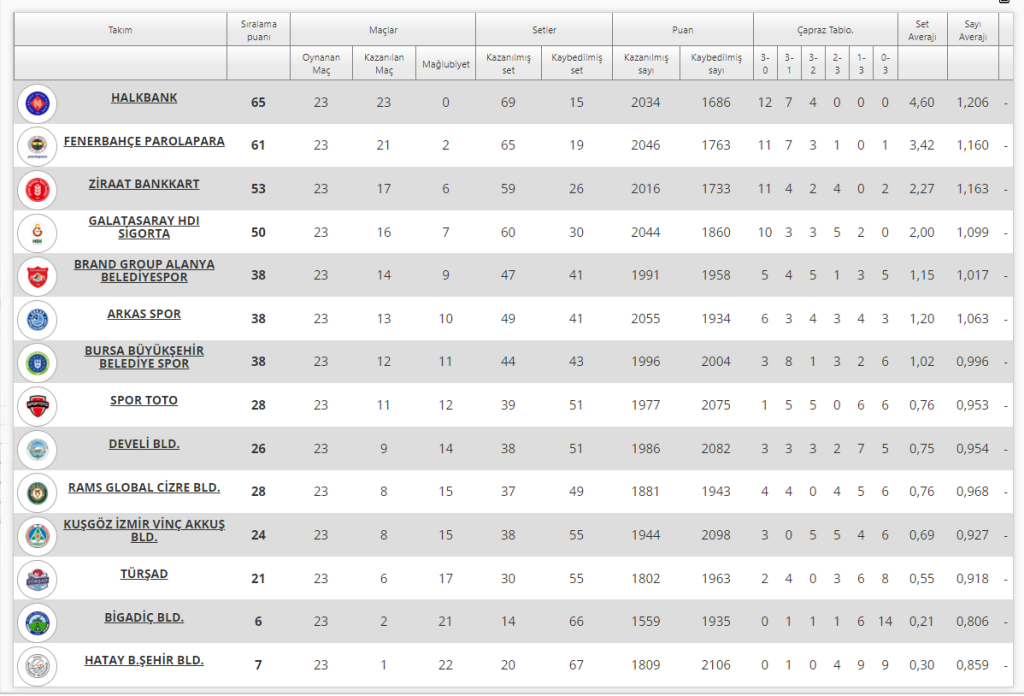Image resolution: width=1024 pixels, height=696 pixels.
Task: Open the ARKAS SPOR team link
Action: (144, 314)
